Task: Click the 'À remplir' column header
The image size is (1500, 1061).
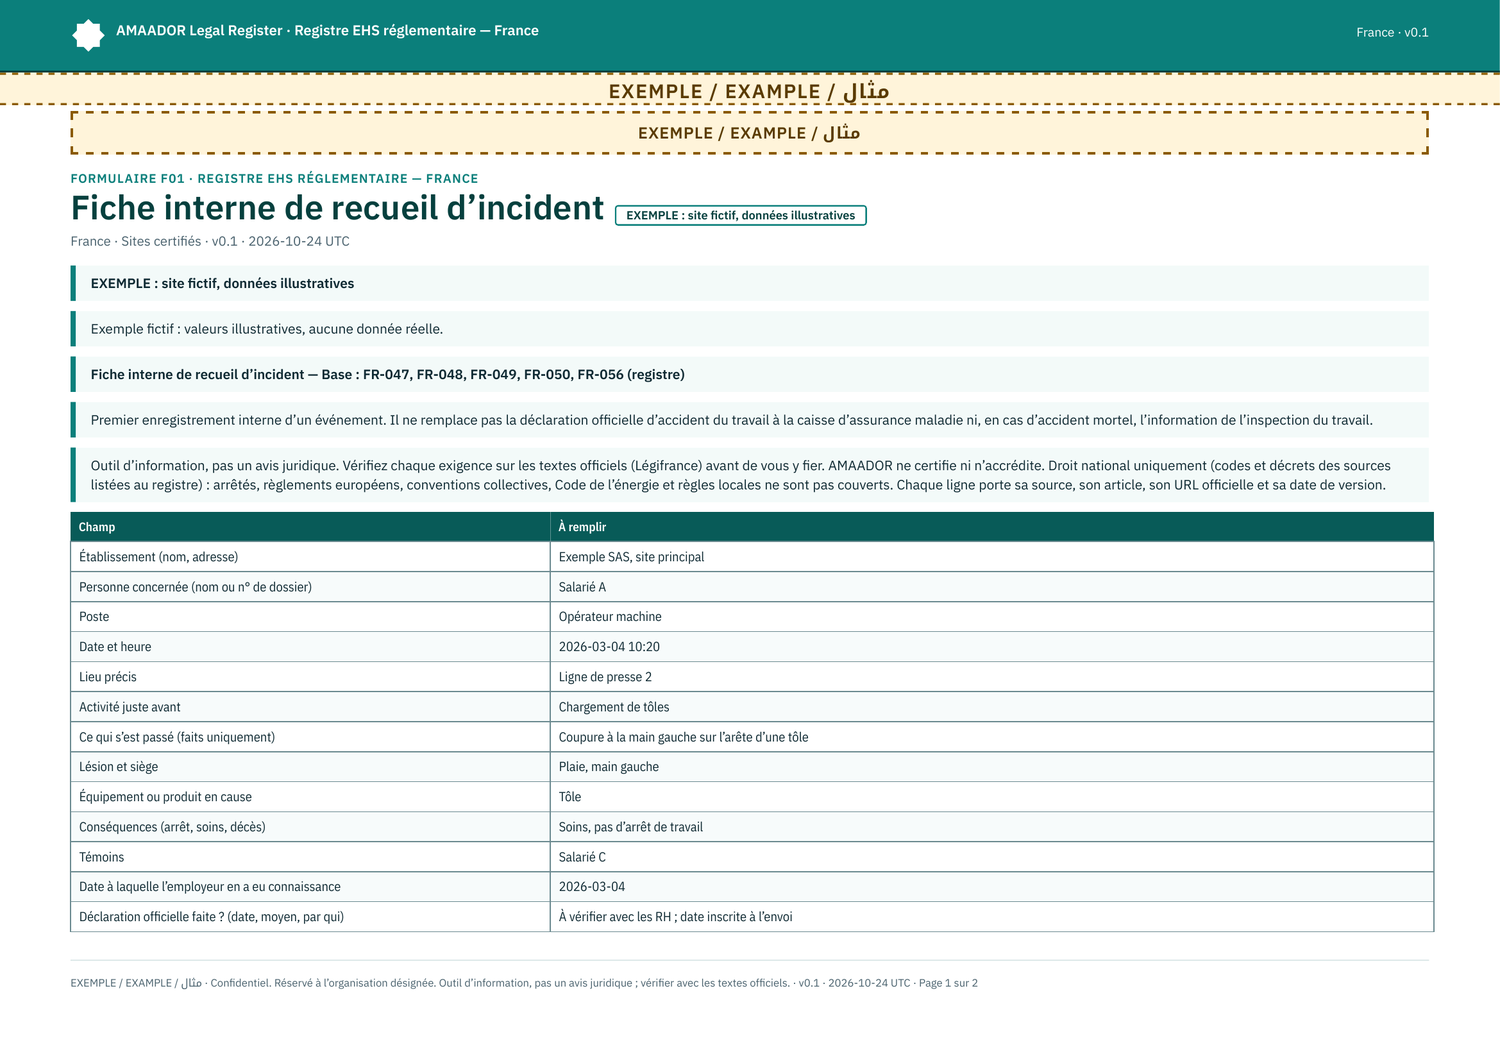Action: coord(992,527)
